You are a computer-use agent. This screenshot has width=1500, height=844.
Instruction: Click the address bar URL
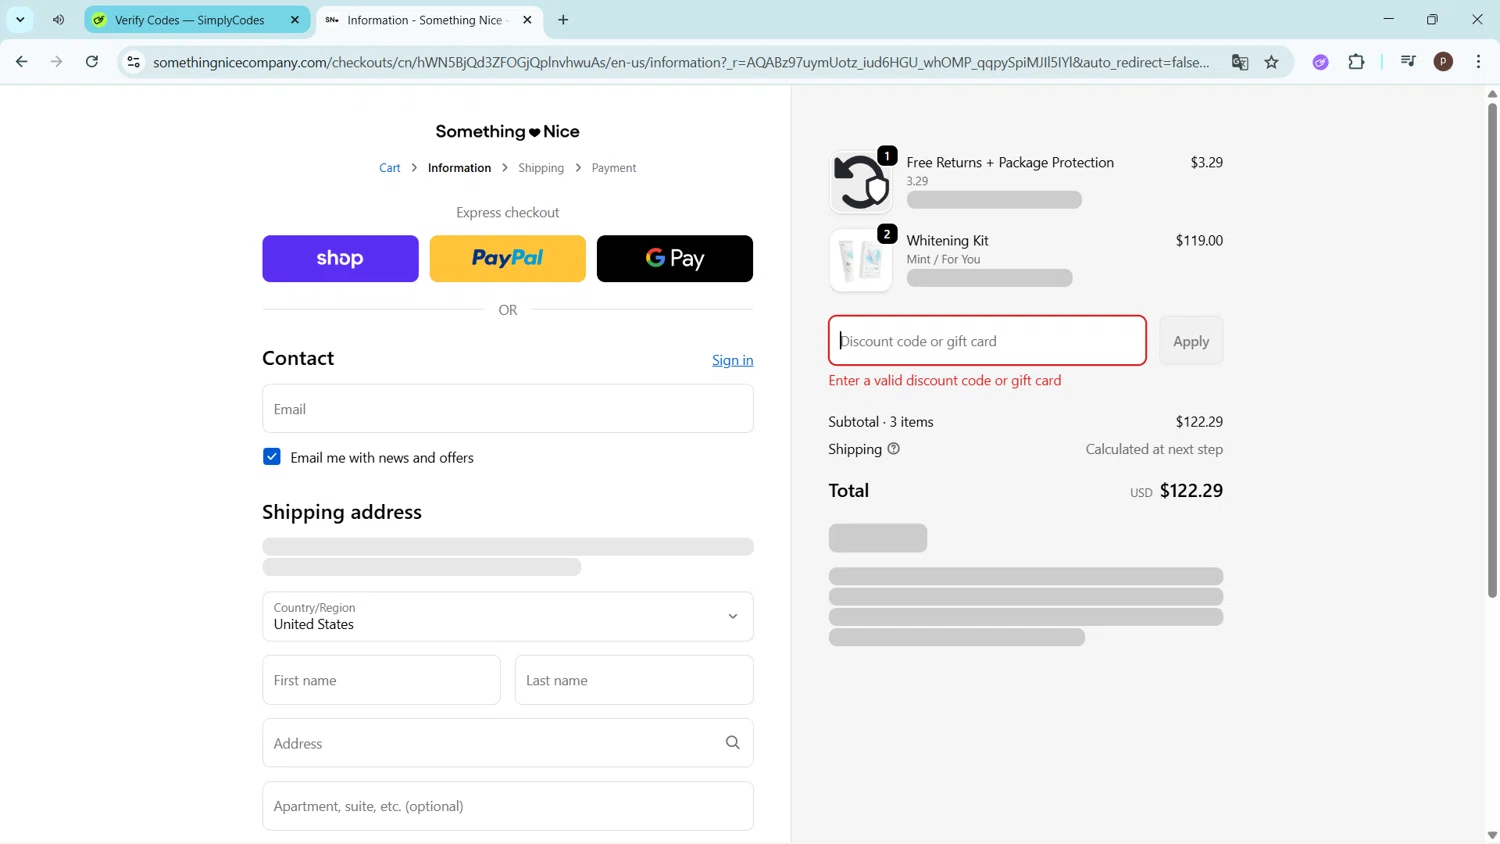pos(681,62)
